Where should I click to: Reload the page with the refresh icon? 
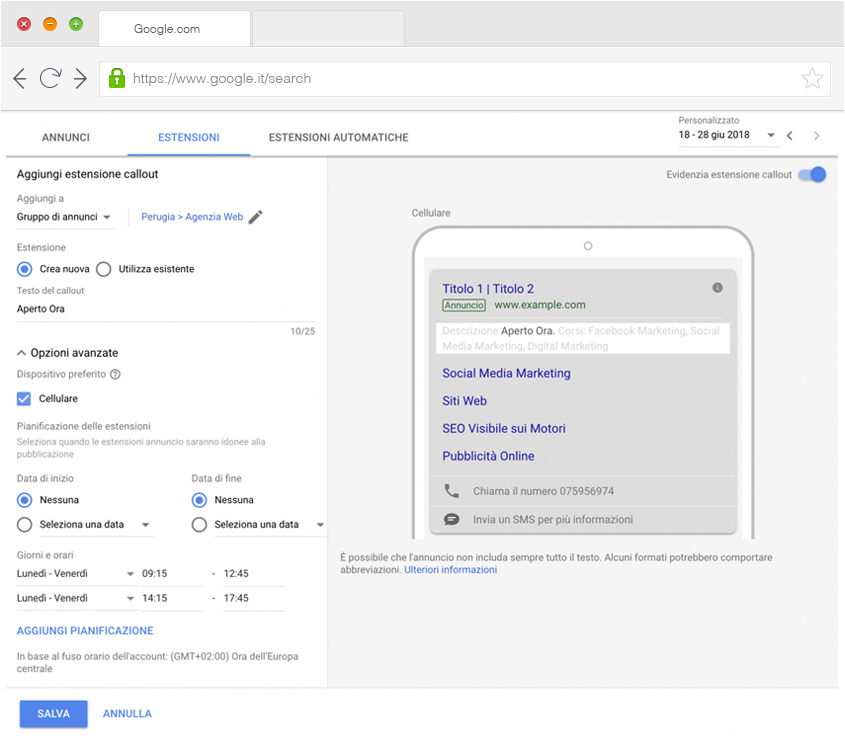pyautogui.click(x=51, y=79)
